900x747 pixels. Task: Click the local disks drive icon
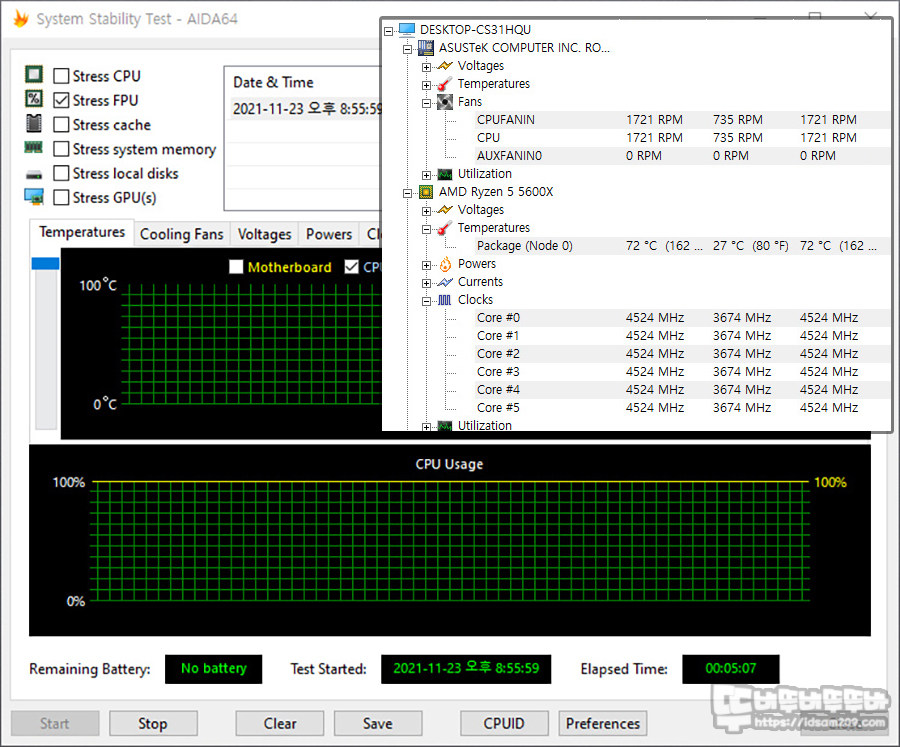[x=34, y=174]
